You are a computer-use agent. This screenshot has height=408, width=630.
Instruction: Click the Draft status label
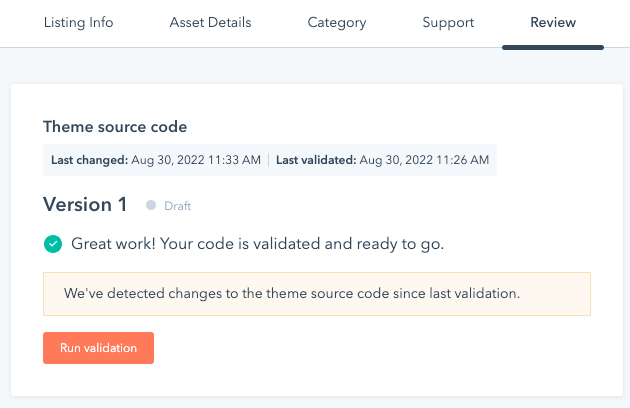pos(177,206)
